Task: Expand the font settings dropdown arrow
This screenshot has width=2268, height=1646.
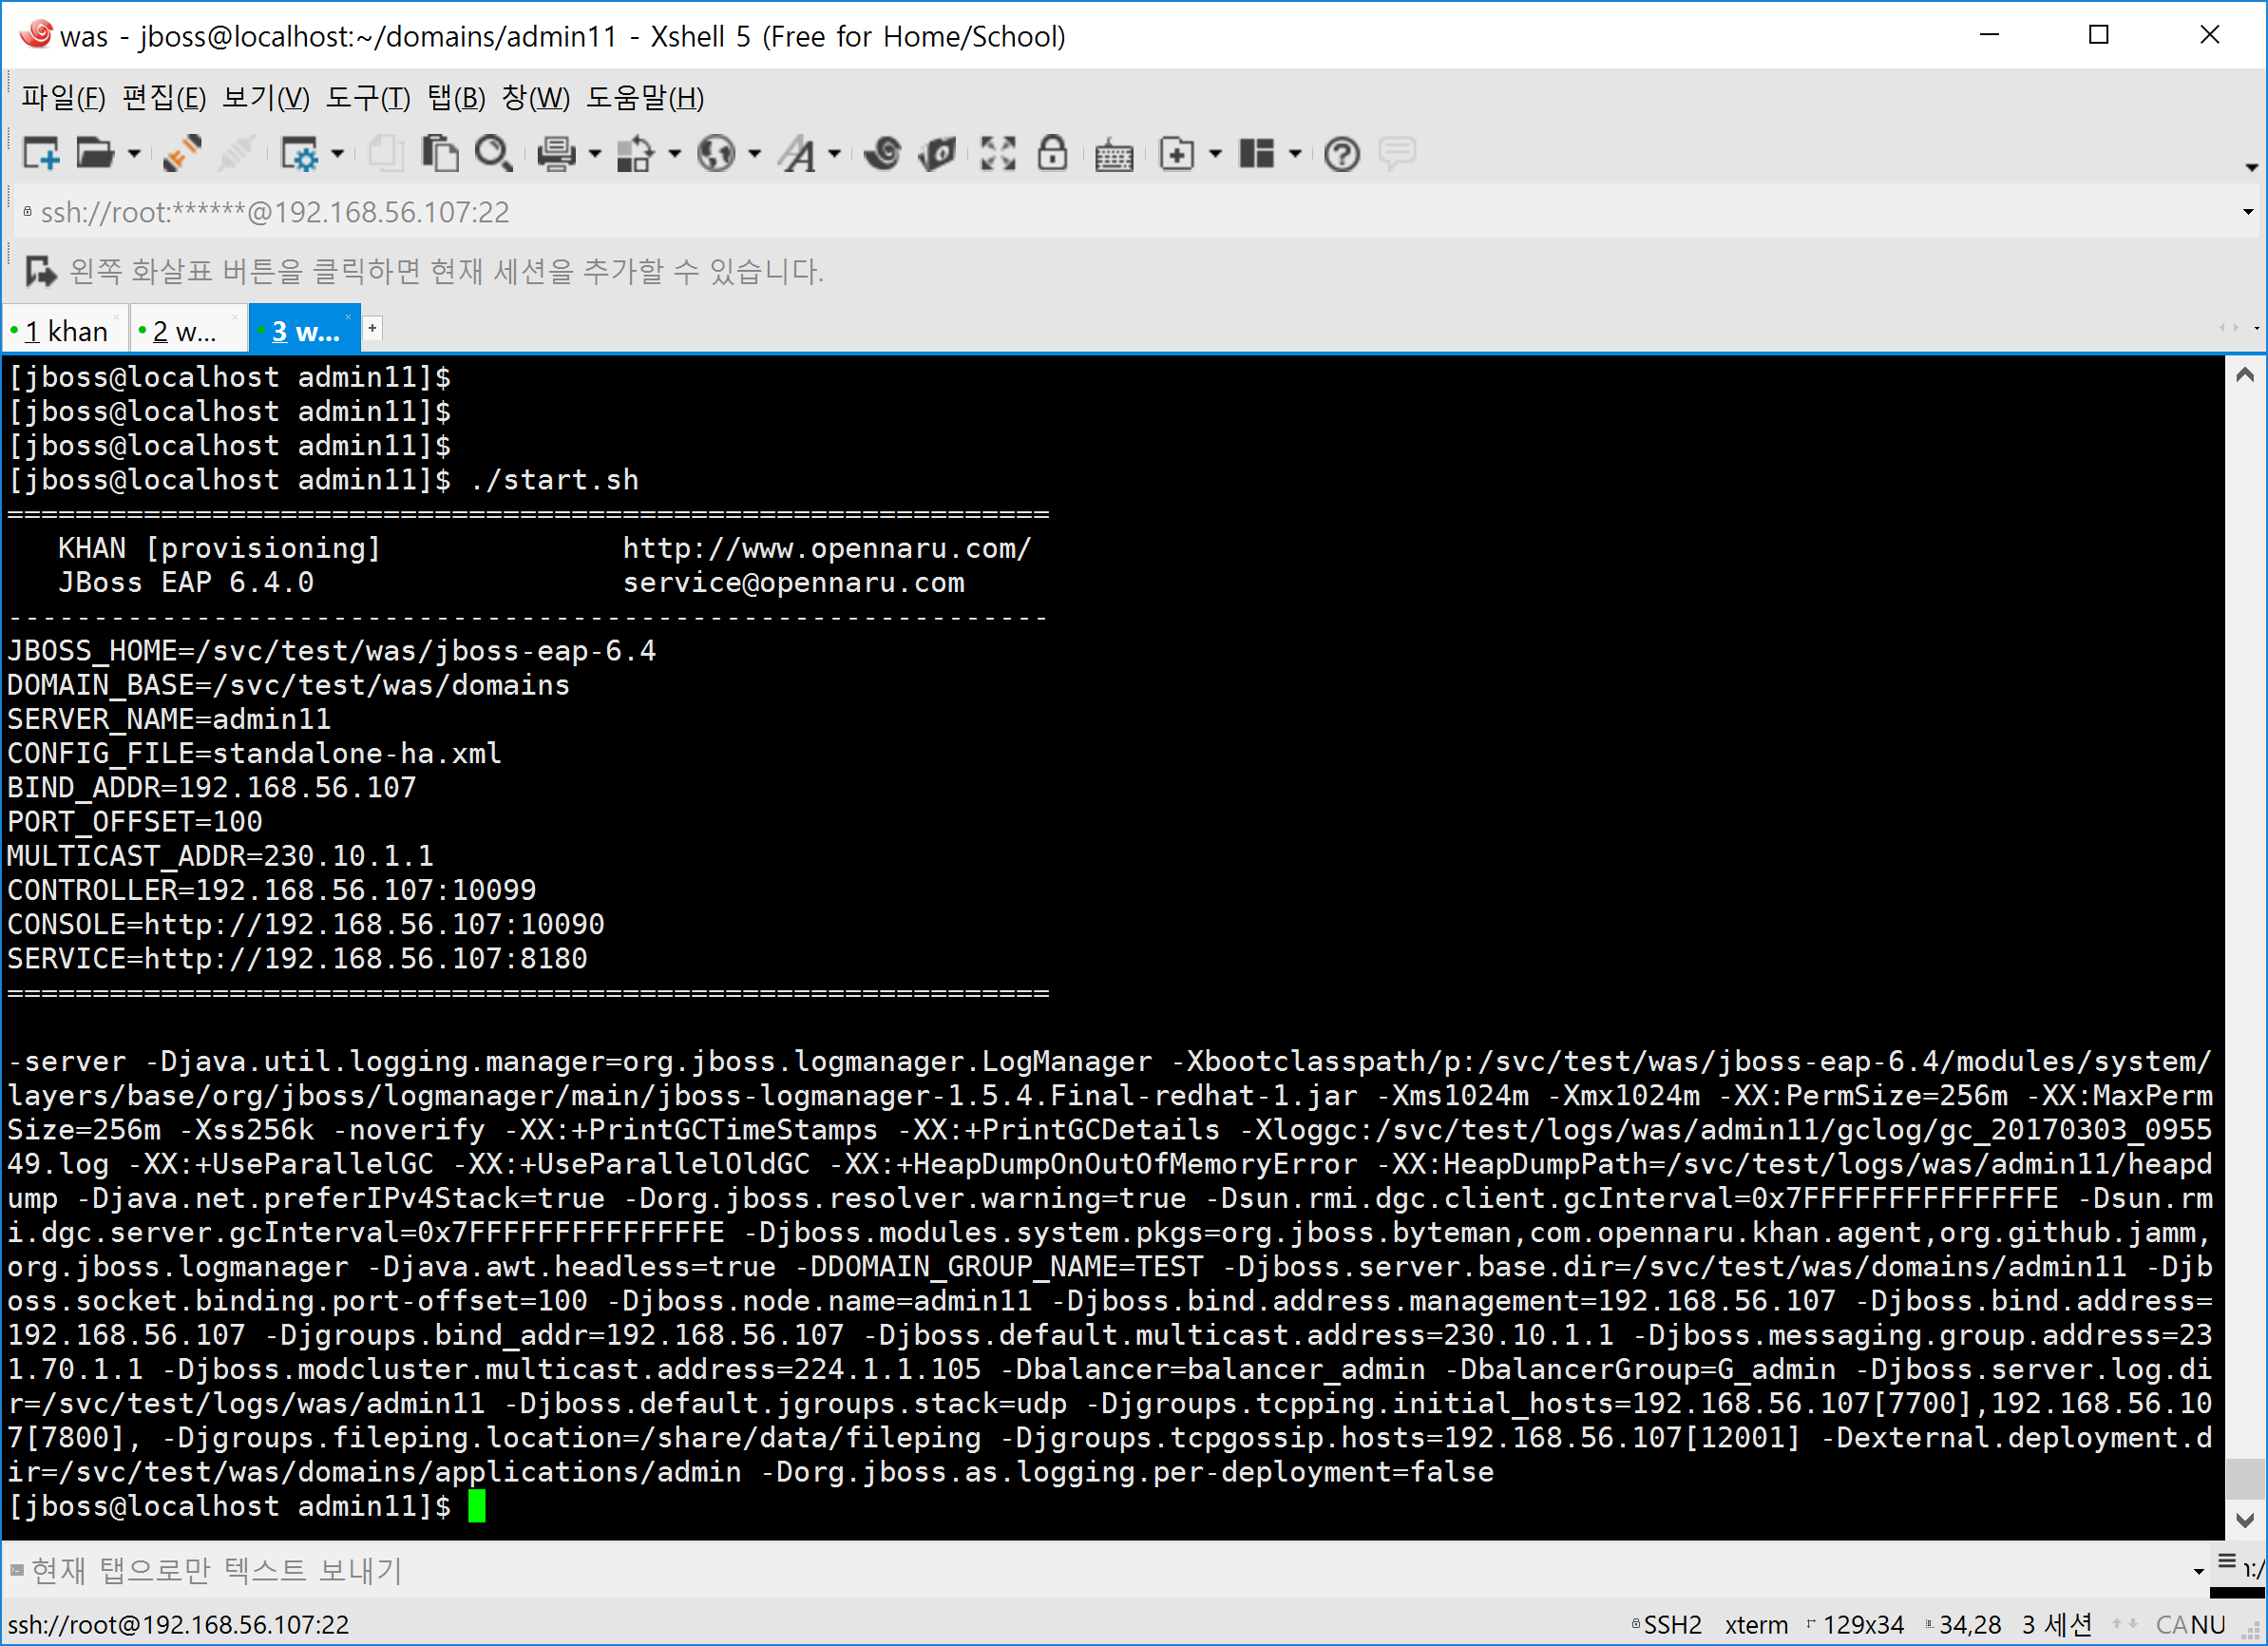Action: click(x=834, y=154)
